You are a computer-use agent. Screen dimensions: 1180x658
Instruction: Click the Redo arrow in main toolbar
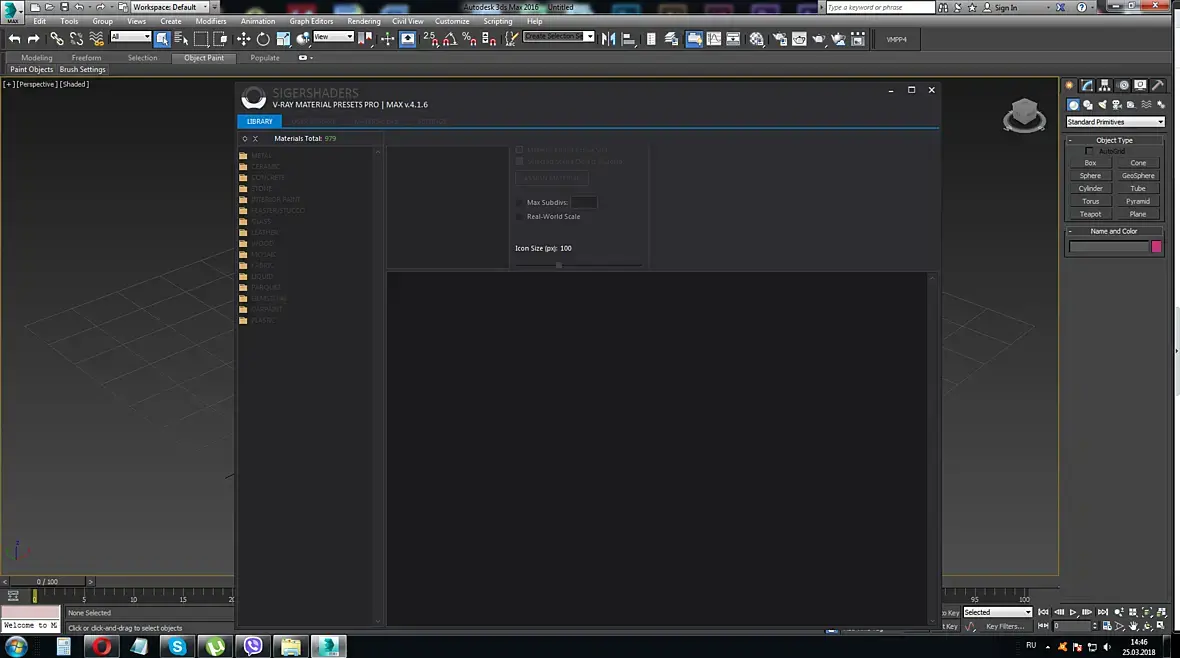coord(33,39)
